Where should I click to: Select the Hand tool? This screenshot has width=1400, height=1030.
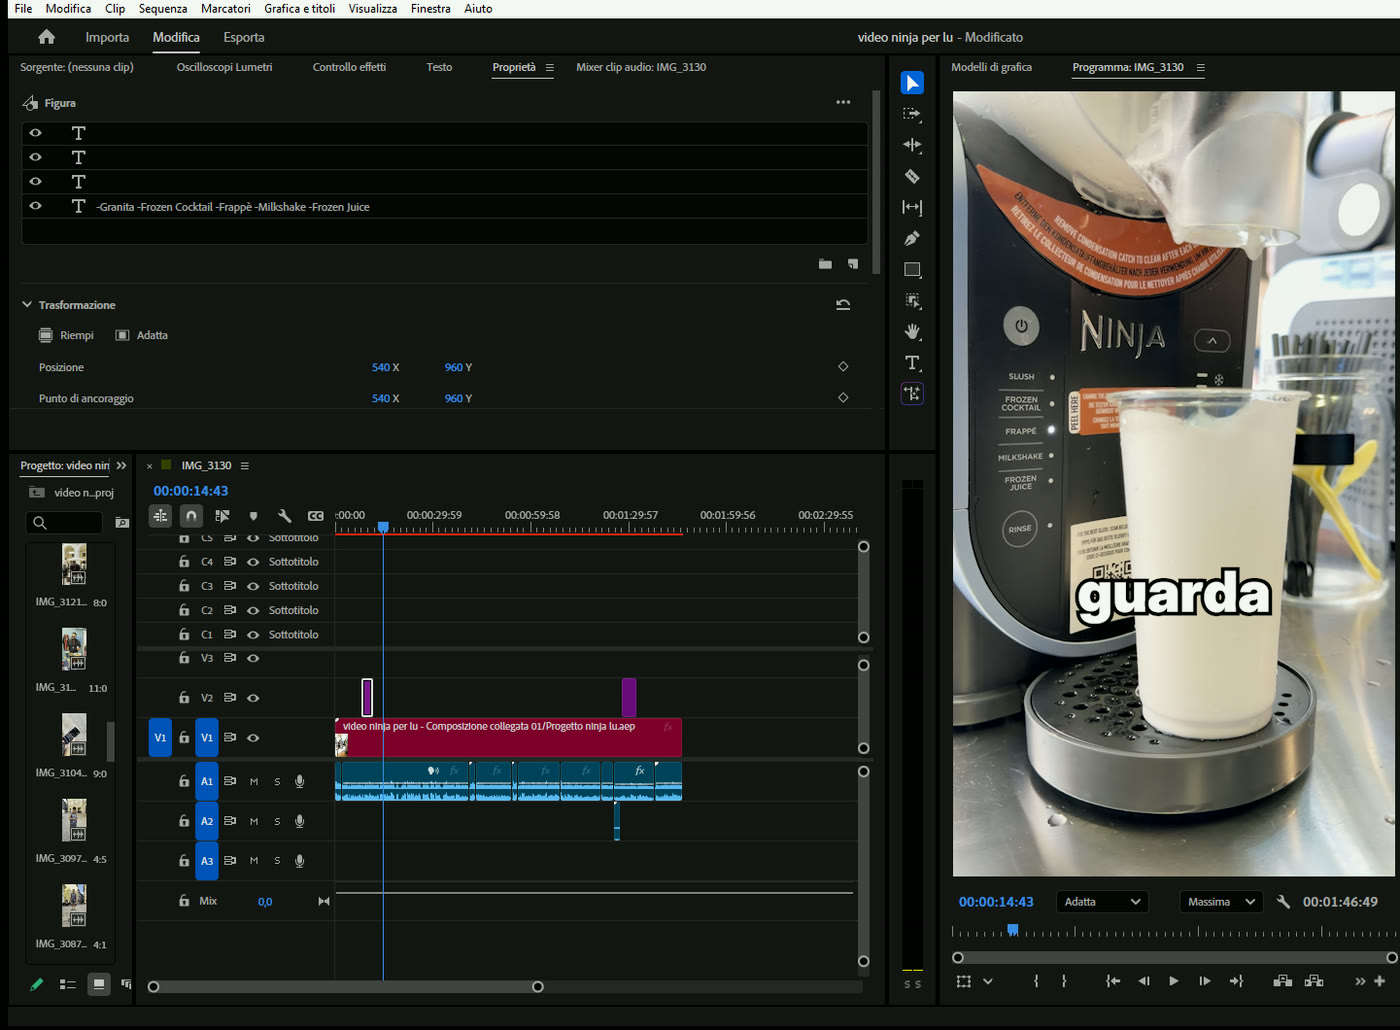point(912,331)
